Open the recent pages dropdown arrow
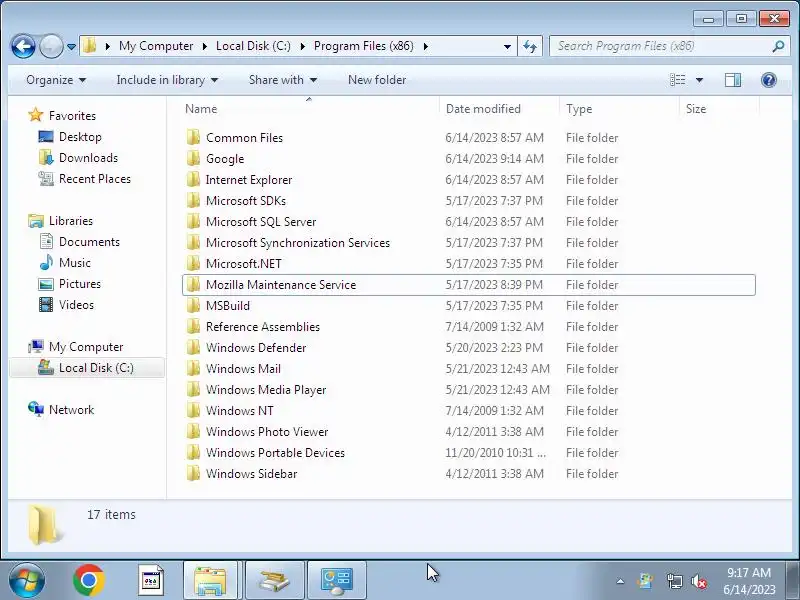This screenshot has height=600, width=800. tap(71, 47)
